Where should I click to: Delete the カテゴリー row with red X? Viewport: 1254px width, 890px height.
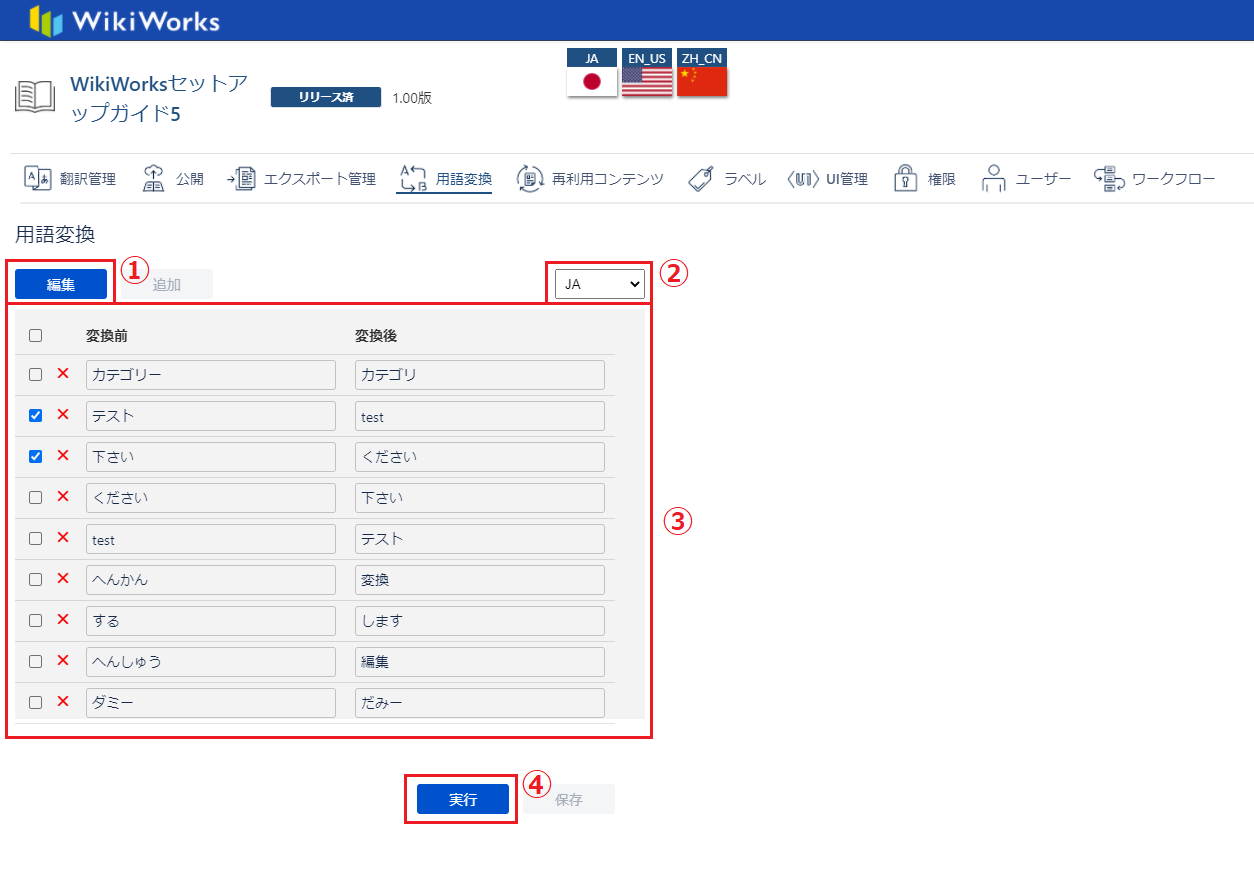(x=63, y=374)
